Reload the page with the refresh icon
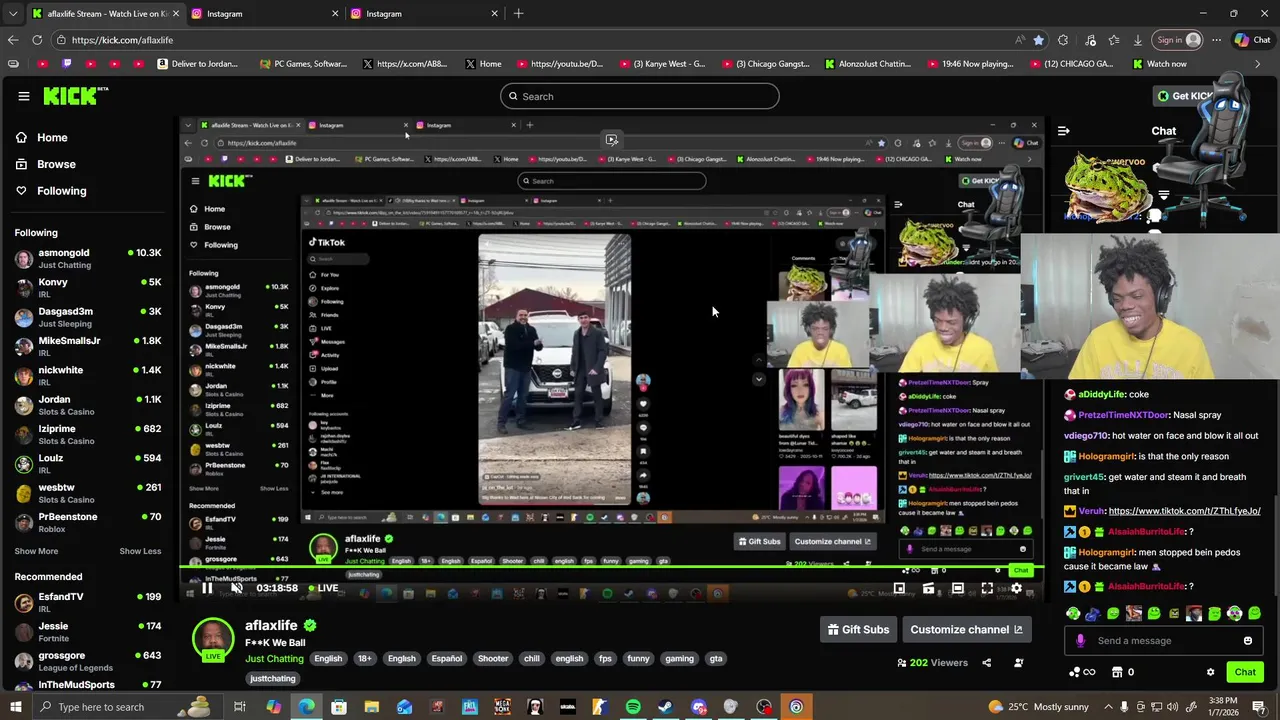Viewport: 1280px width, 720px height. [37, 40]
